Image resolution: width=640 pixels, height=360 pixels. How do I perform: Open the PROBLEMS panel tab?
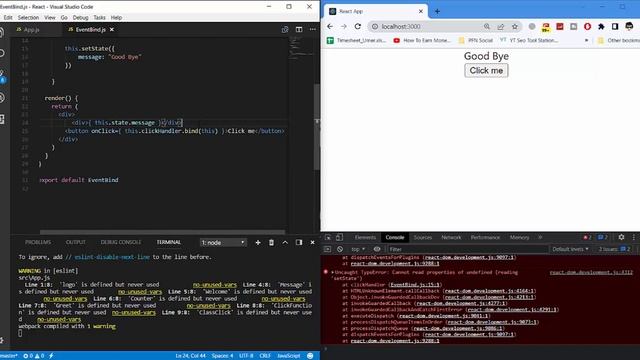tap(38, 242)
